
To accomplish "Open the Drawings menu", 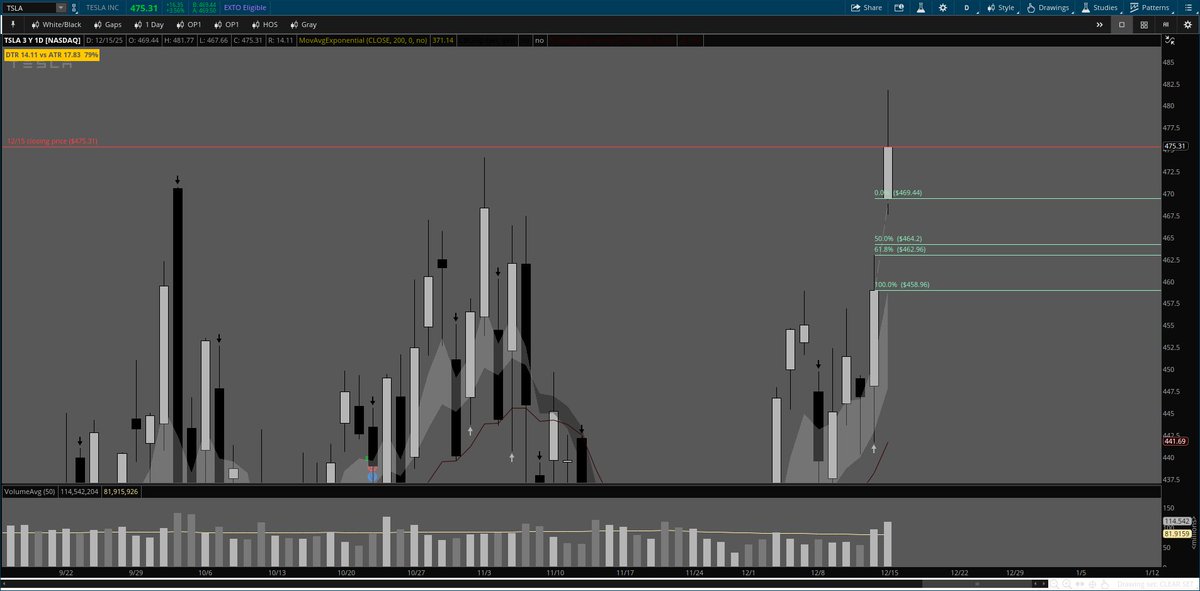I will click(1047, 7).
